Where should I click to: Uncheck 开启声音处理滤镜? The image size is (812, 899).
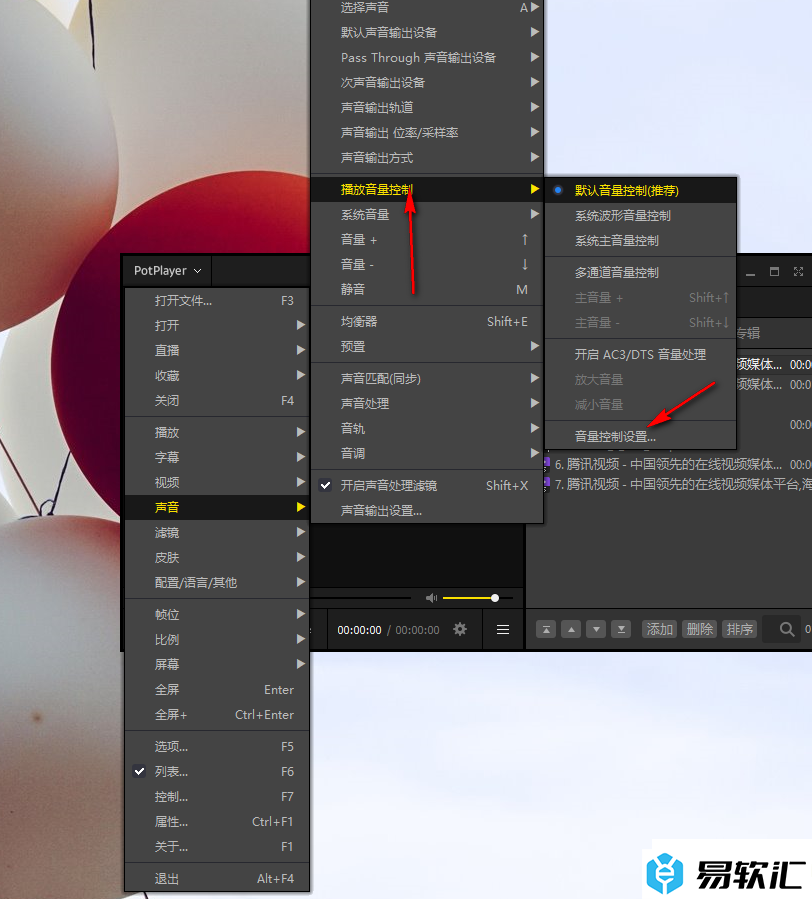coord(427,486)
